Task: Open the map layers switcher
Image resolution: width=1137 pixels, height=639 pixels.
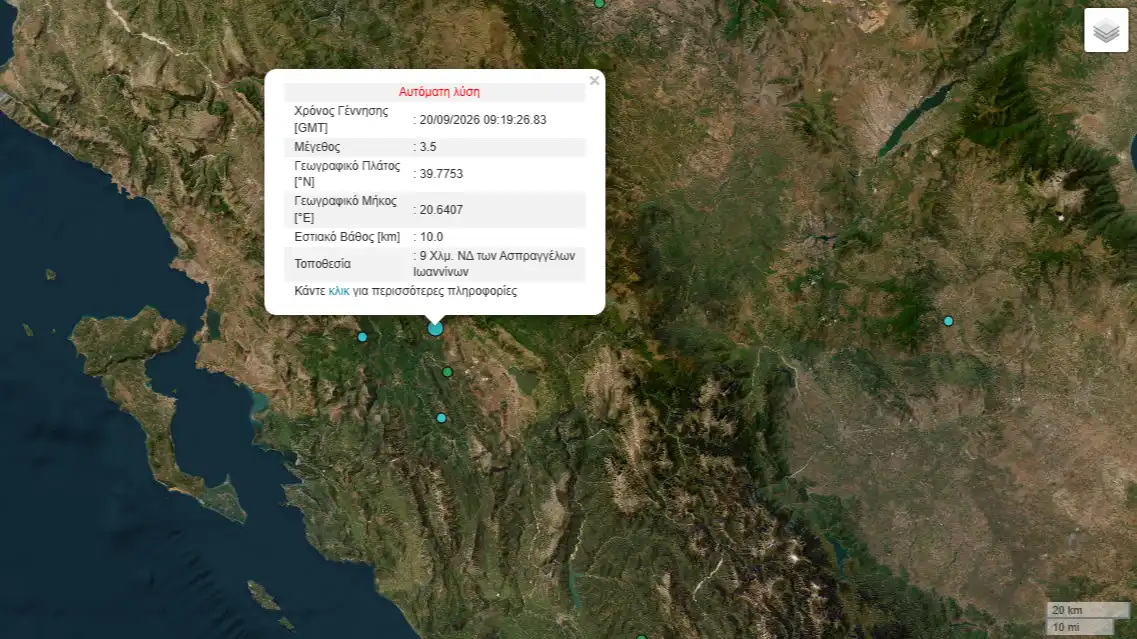Action: 1106,30
